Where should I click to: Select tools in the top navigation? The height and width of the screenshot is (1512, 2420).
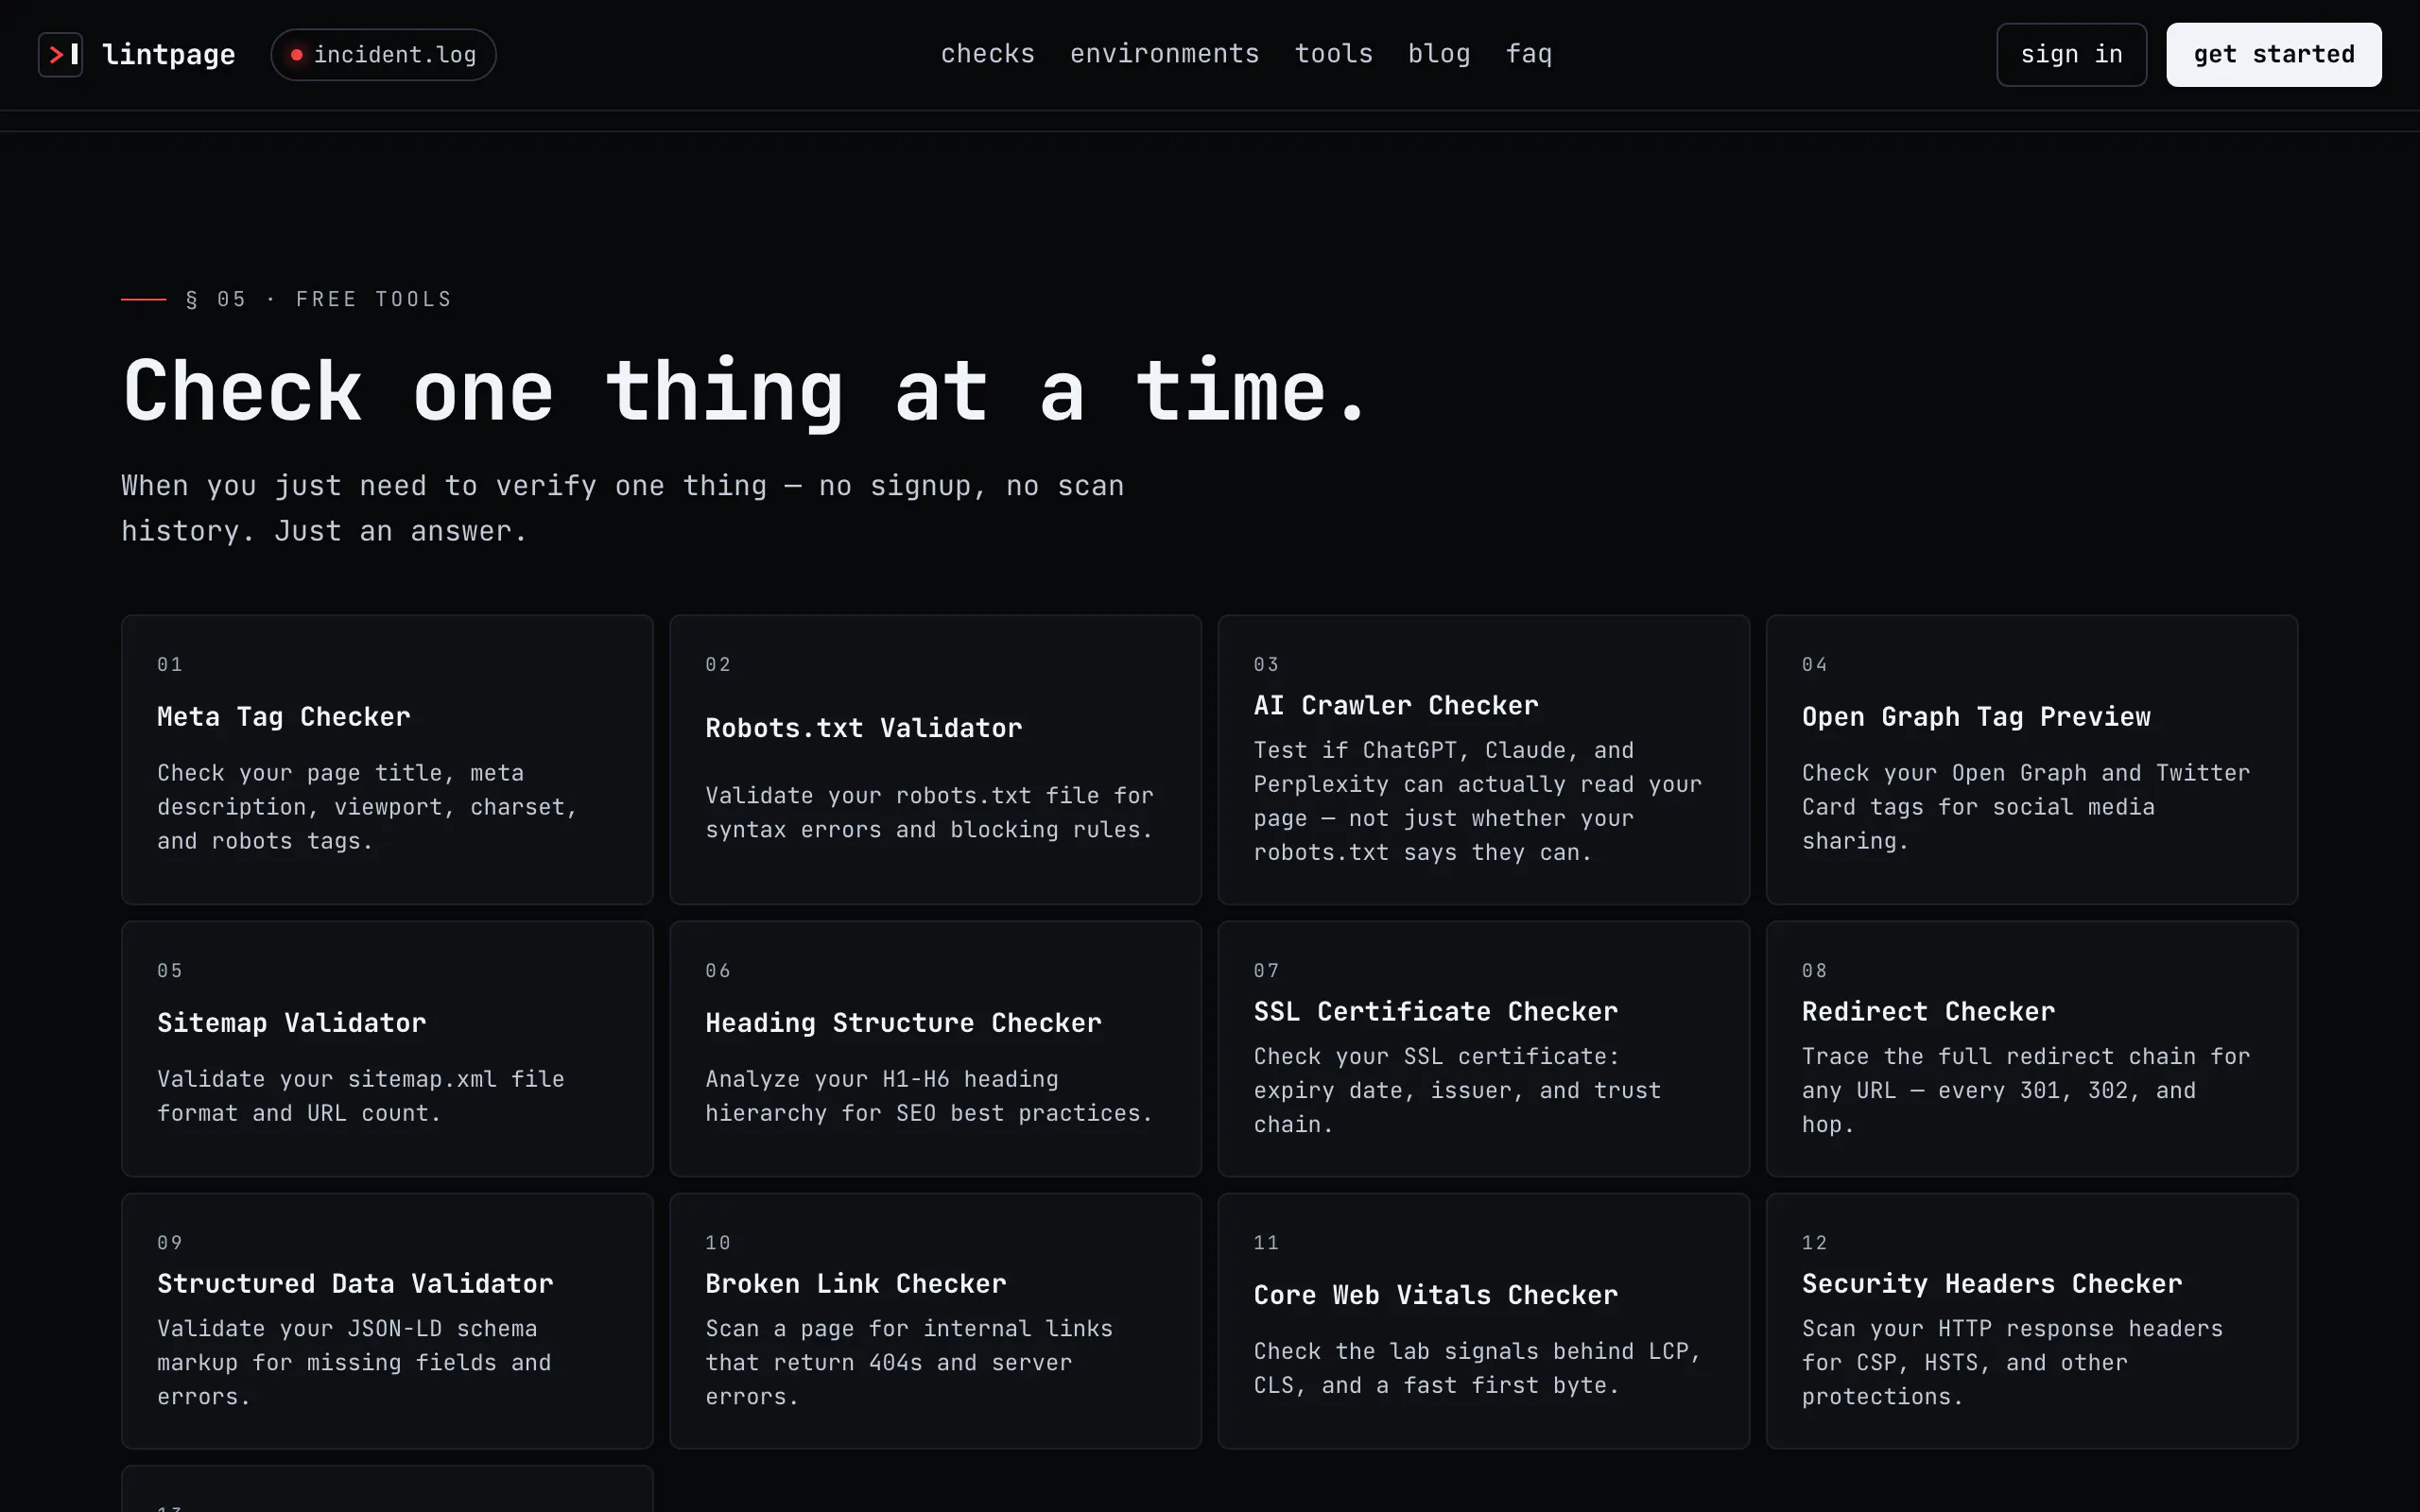point(1333,54)
